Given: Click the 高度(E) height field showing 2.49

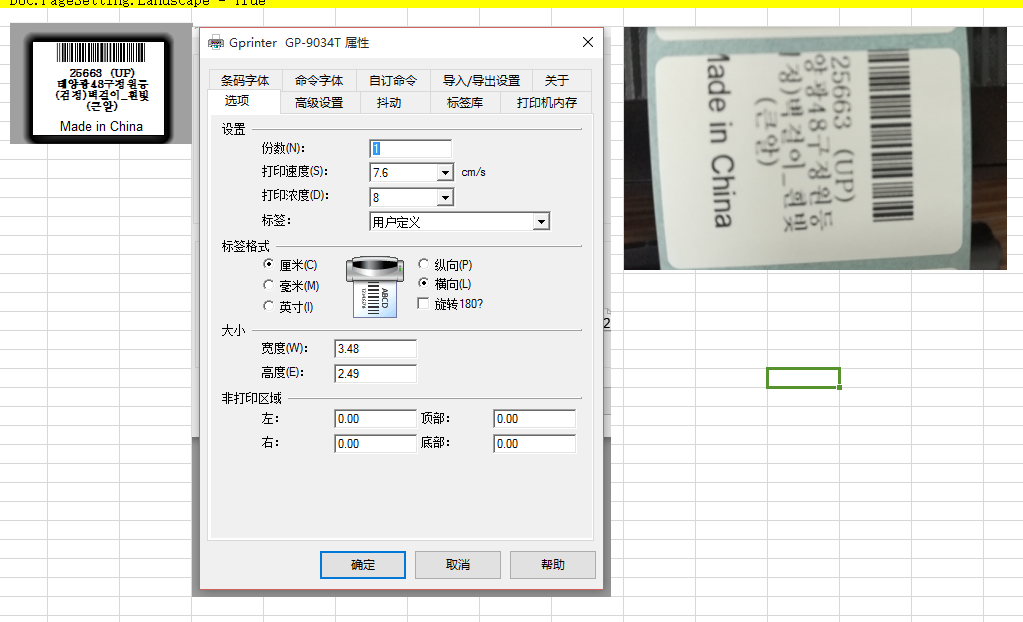Looking at the screenshot, I should [375, 373].
